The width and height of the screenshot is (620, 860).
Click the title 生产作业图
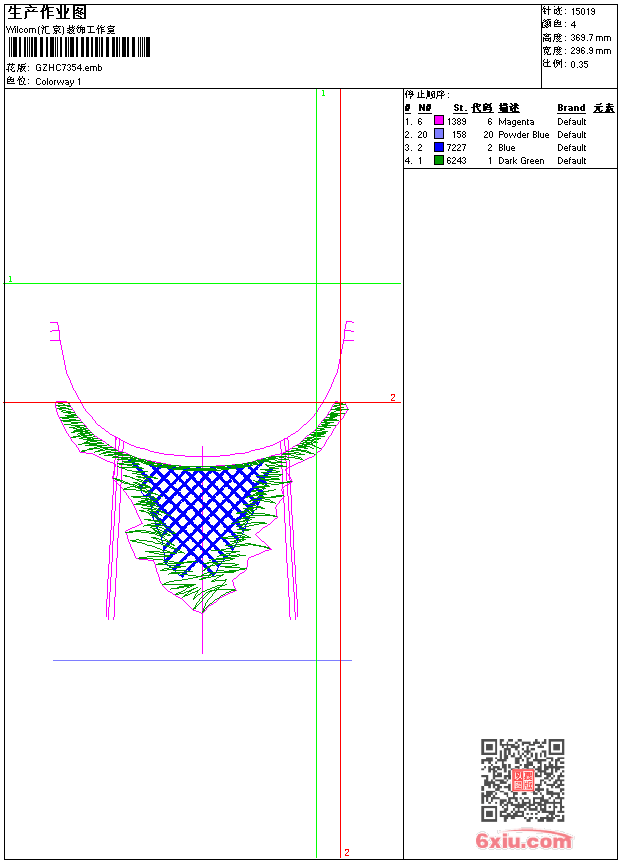[47, 12]
